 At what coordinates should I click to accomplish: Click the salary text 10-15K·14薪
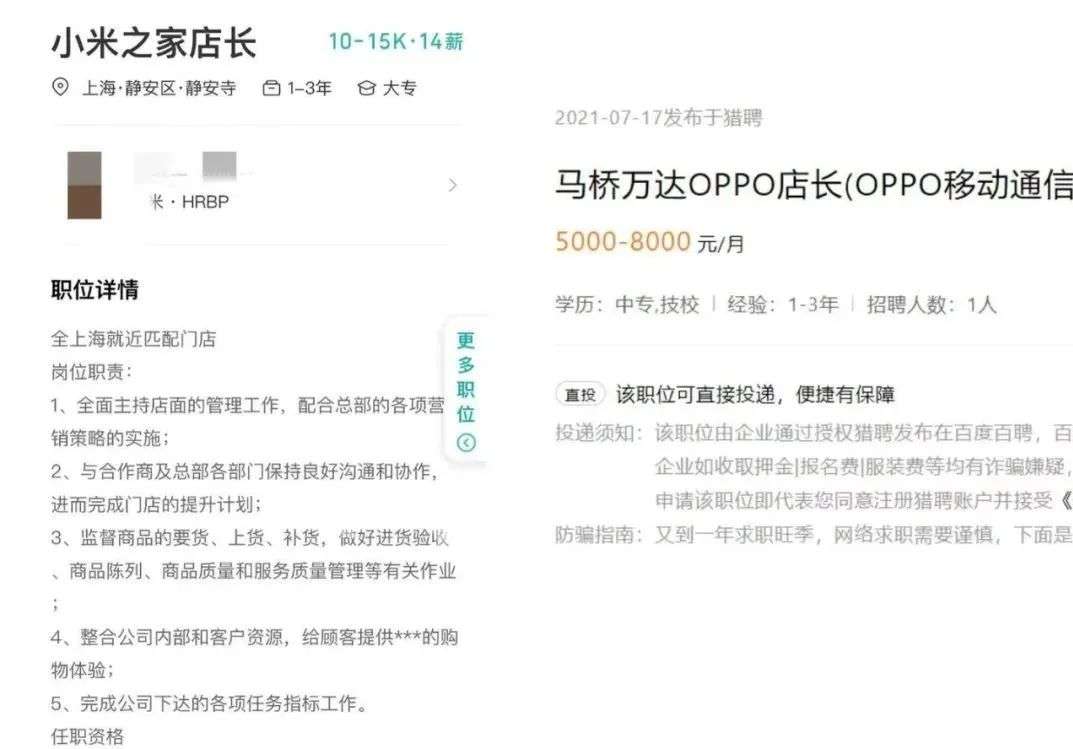tap(396, 42)
